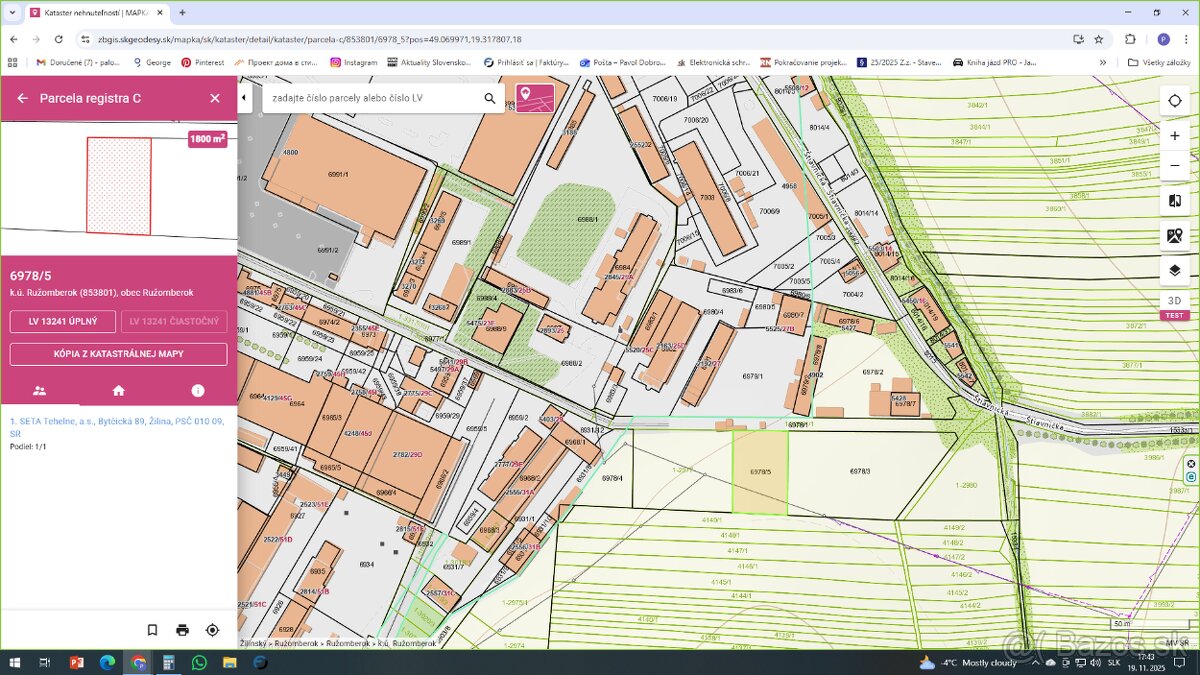
Task: Collapse the side panel with arrow
Action: (x=244, y=98)
